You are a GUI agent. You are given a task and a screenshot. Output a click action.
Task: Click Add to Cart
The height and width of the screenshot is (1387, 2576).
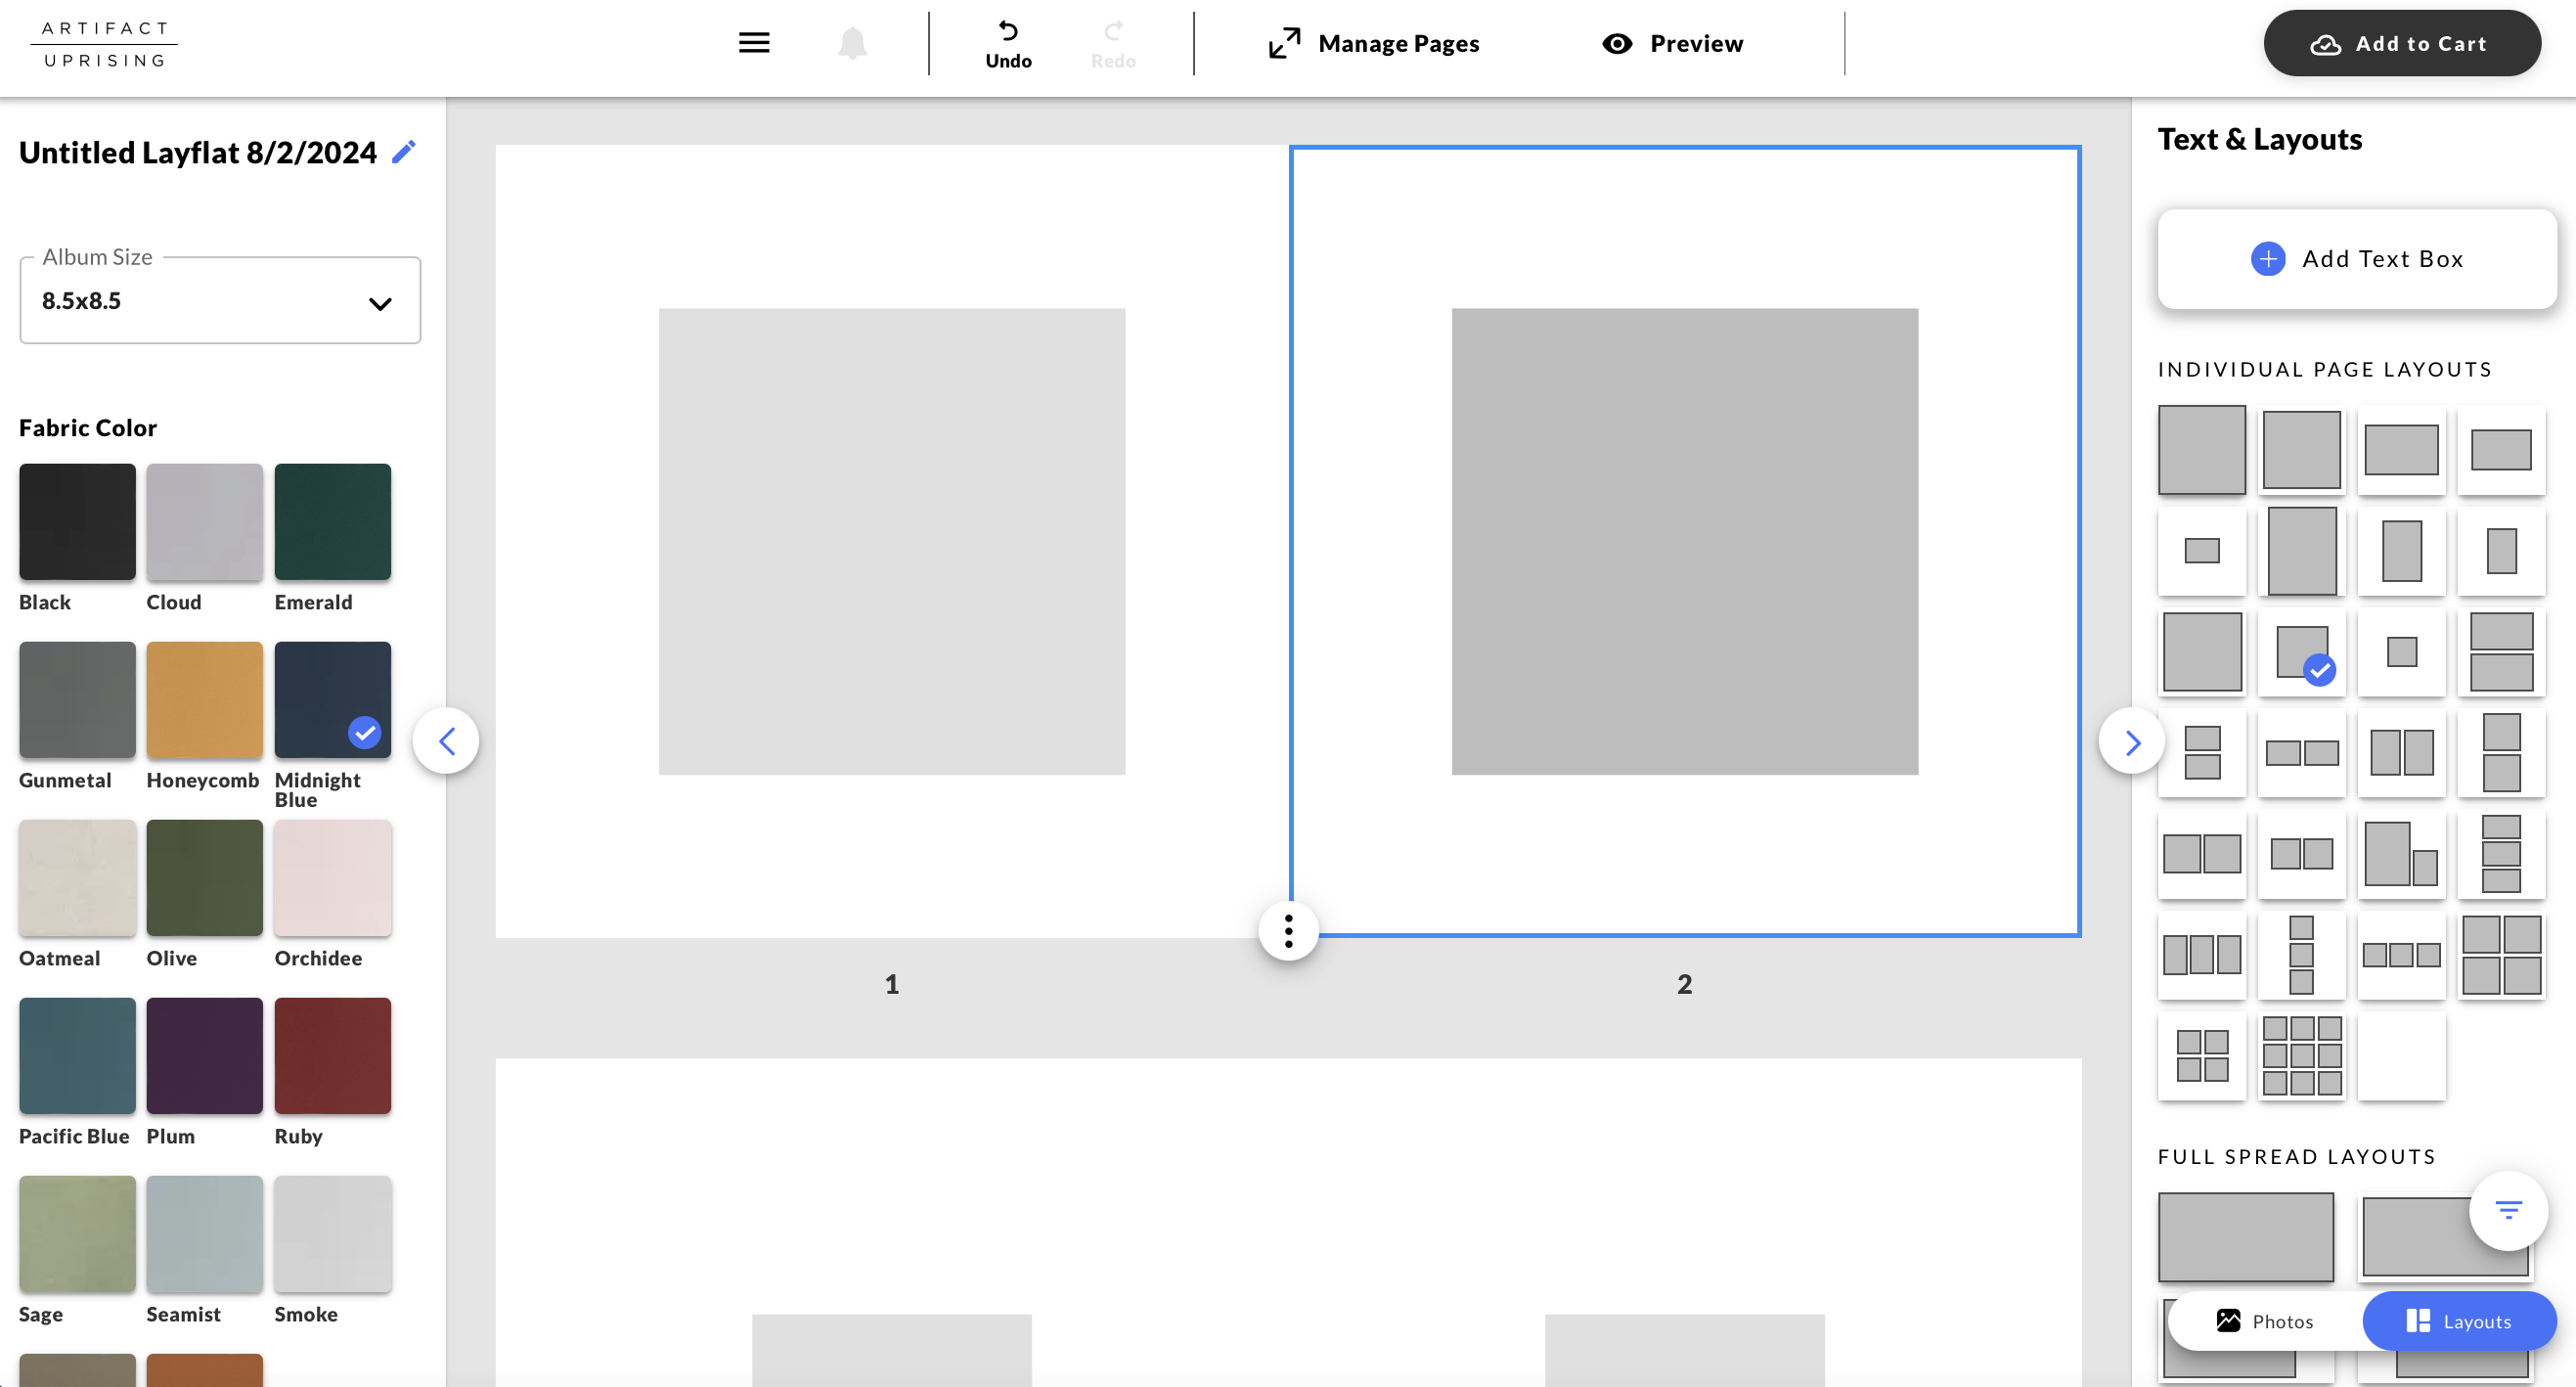(2401, 43)
